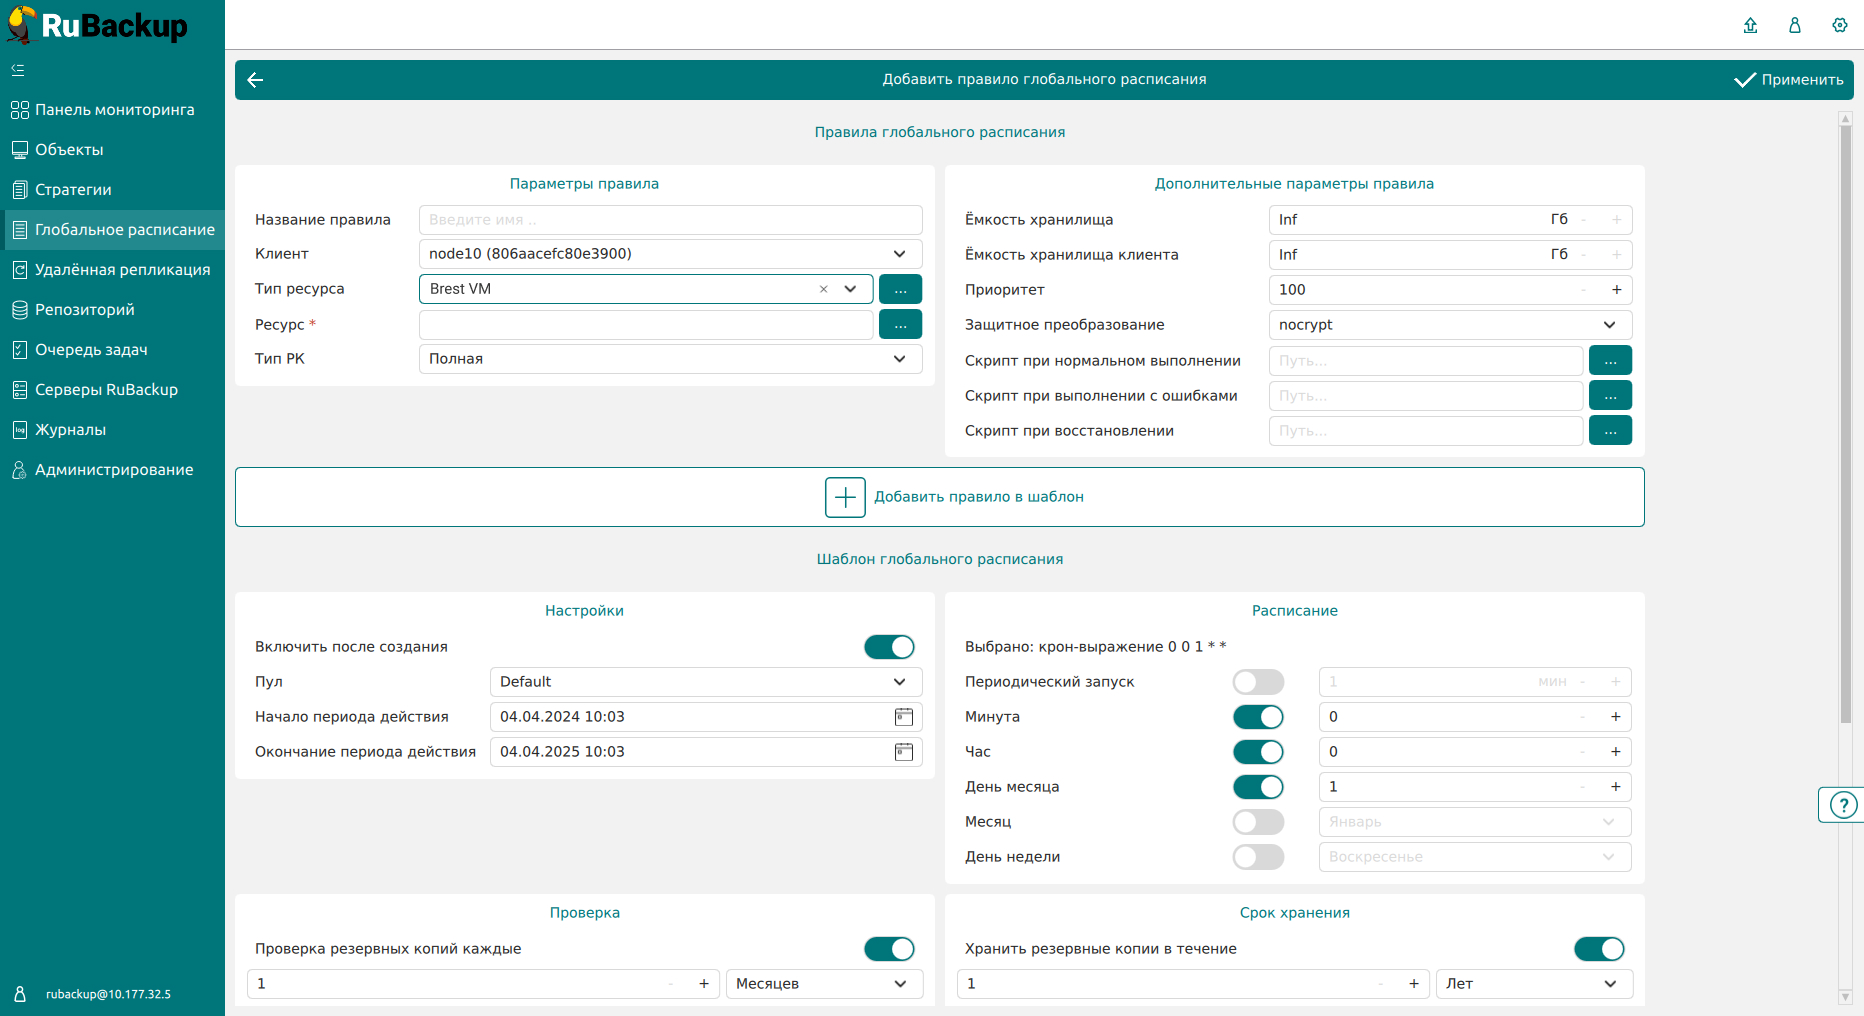Expand the client node10 dropdown
The image size is (1864, 1016).
pyautogui.click(x=899, y=254)
